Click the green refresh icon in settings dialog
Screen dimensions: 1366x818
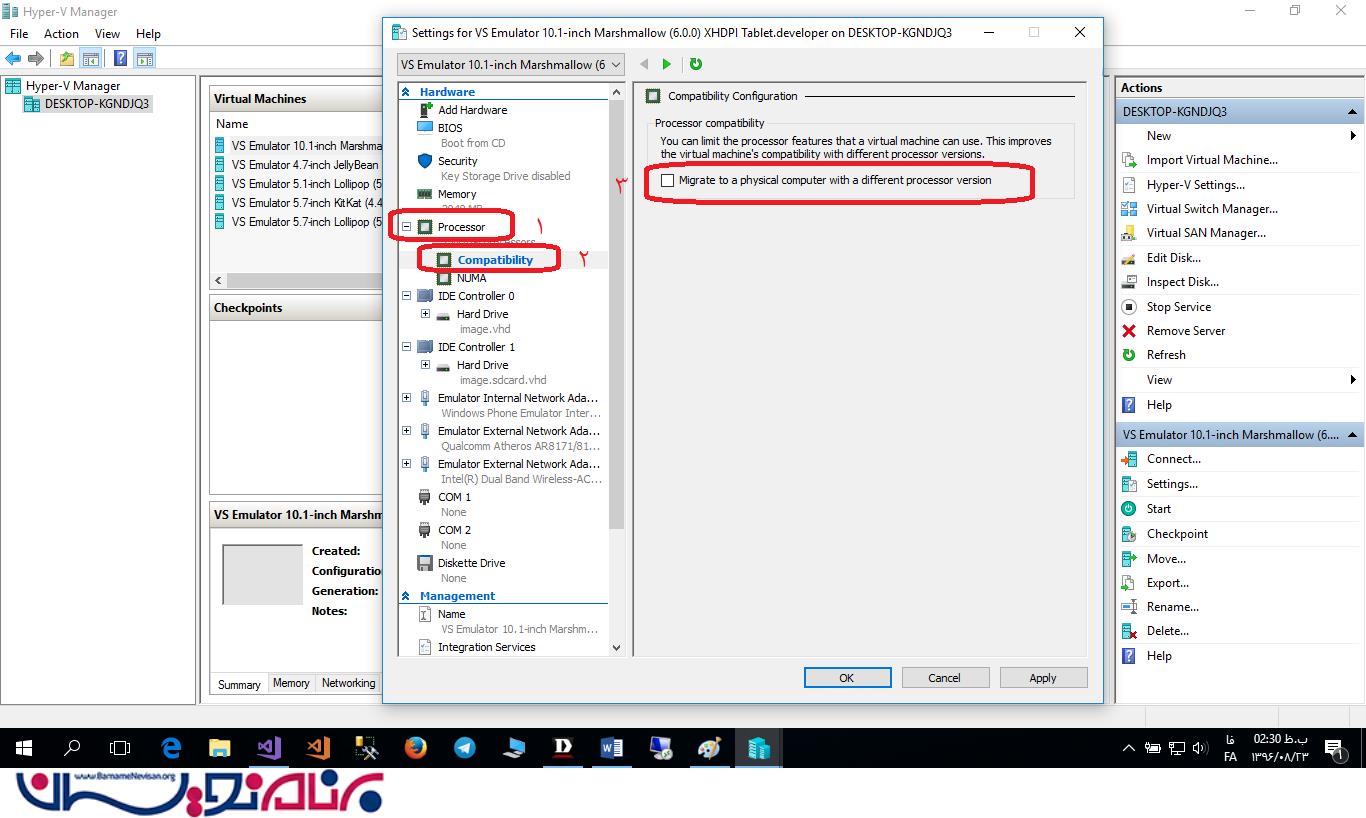[696, 64]
